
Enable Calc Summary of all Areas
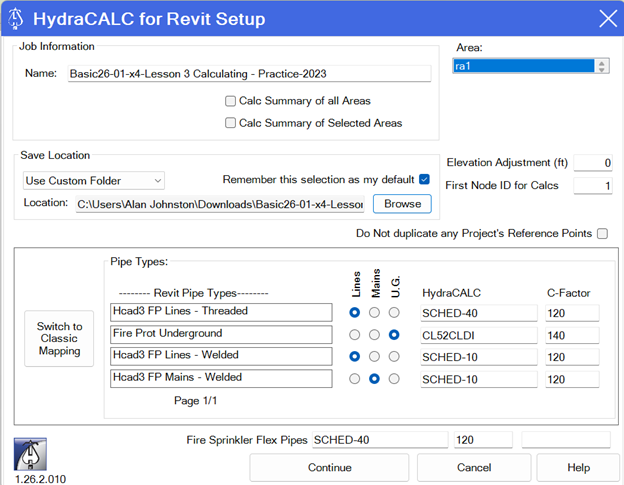coord(230,101)
